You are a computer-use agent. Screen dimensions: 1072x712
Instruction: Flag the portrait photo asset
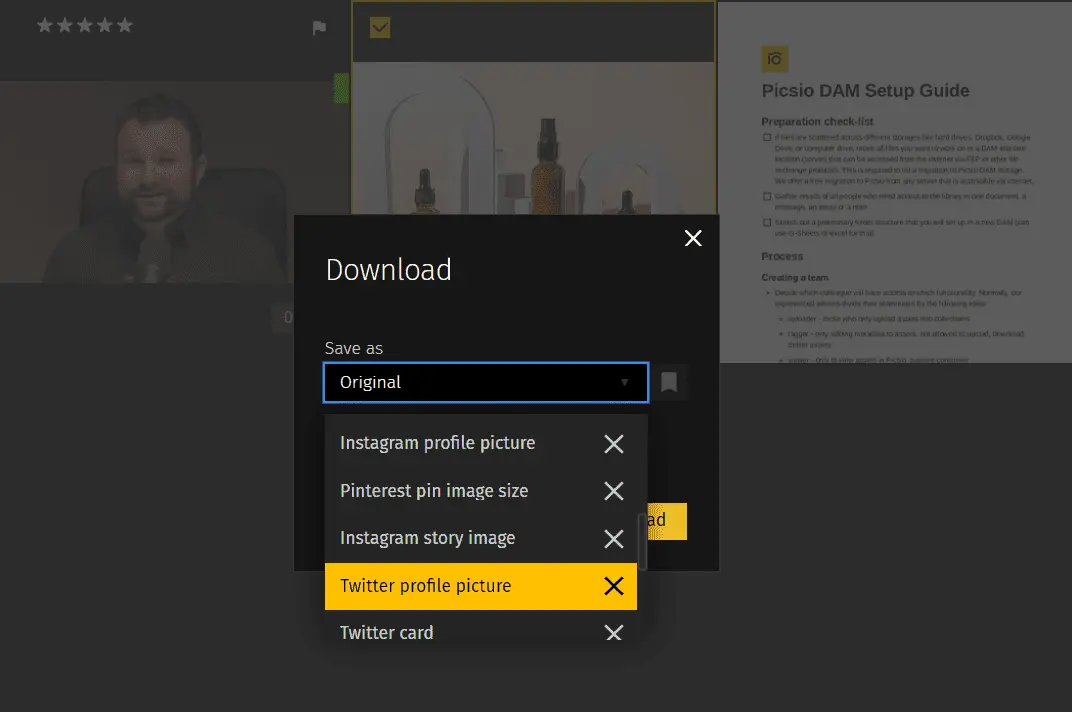319,28
